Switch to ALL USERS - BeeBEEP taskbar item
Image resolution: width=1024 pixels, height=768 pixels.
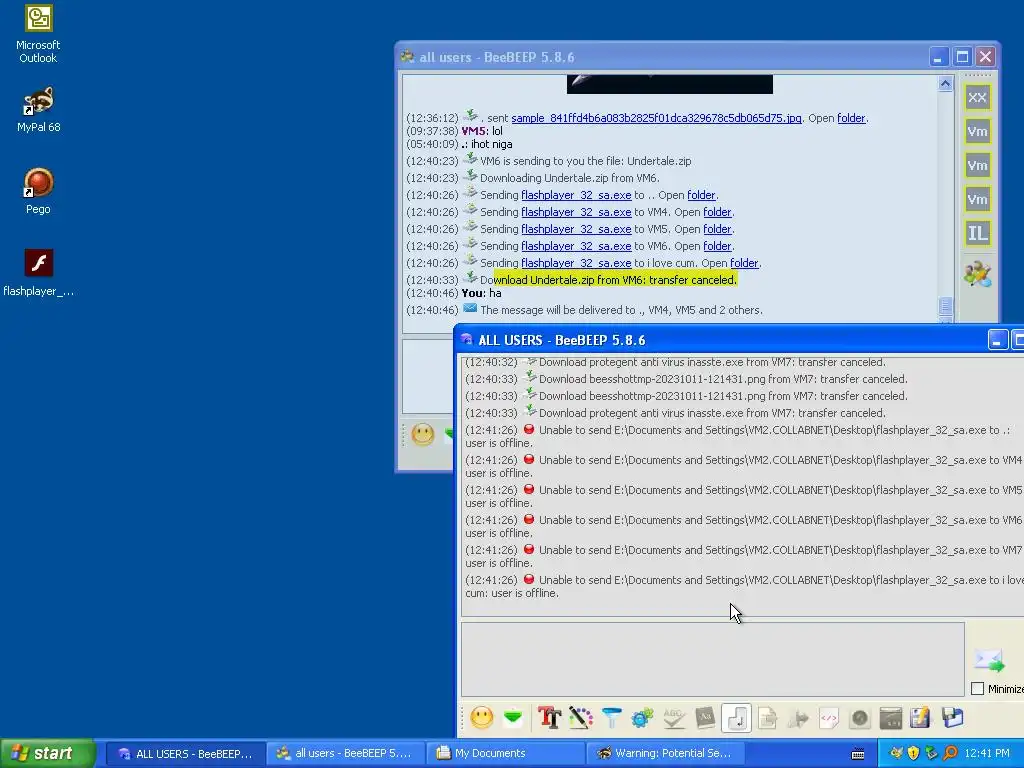click(185, 753)
